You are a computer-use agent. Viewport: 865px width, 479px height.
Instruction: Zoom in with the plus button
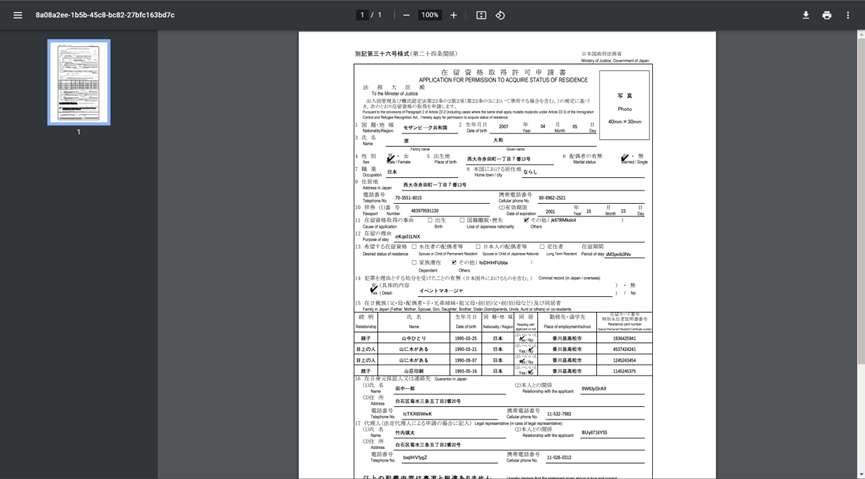pyautogui.click(x=453, y=15)
